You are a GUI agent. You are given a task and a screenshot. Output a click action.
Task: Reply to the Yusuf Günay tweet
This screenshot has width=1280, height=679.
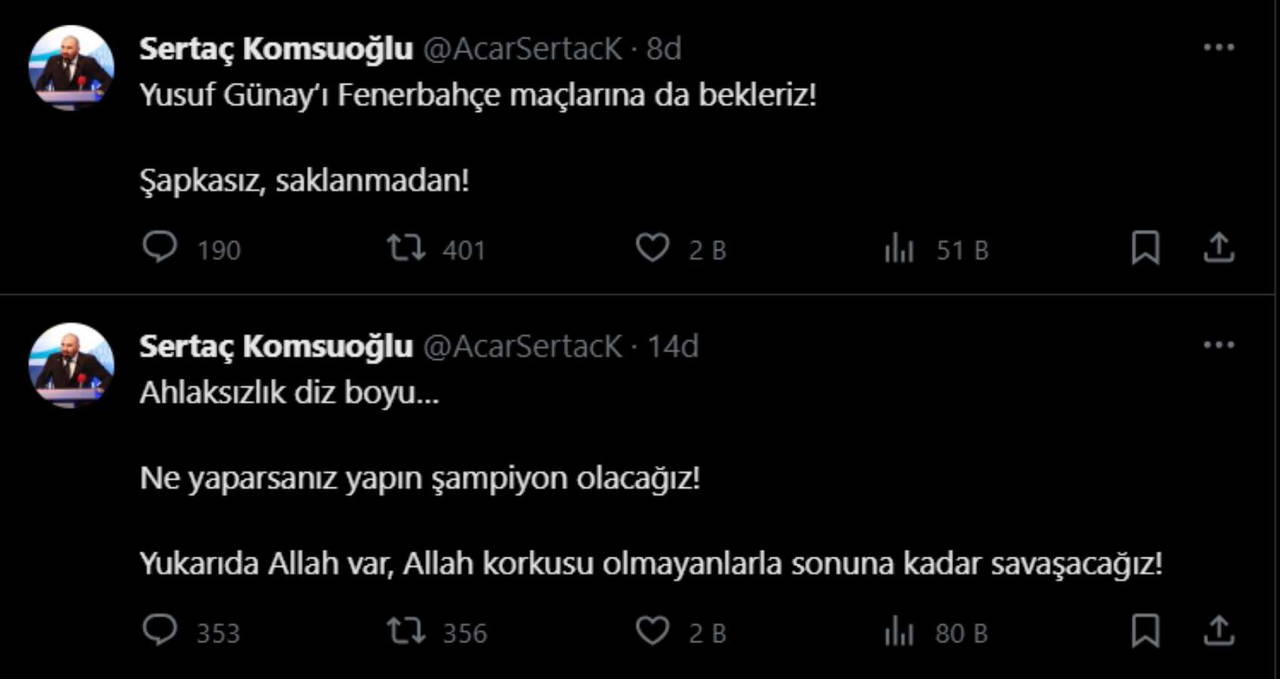tap(160, 247)
